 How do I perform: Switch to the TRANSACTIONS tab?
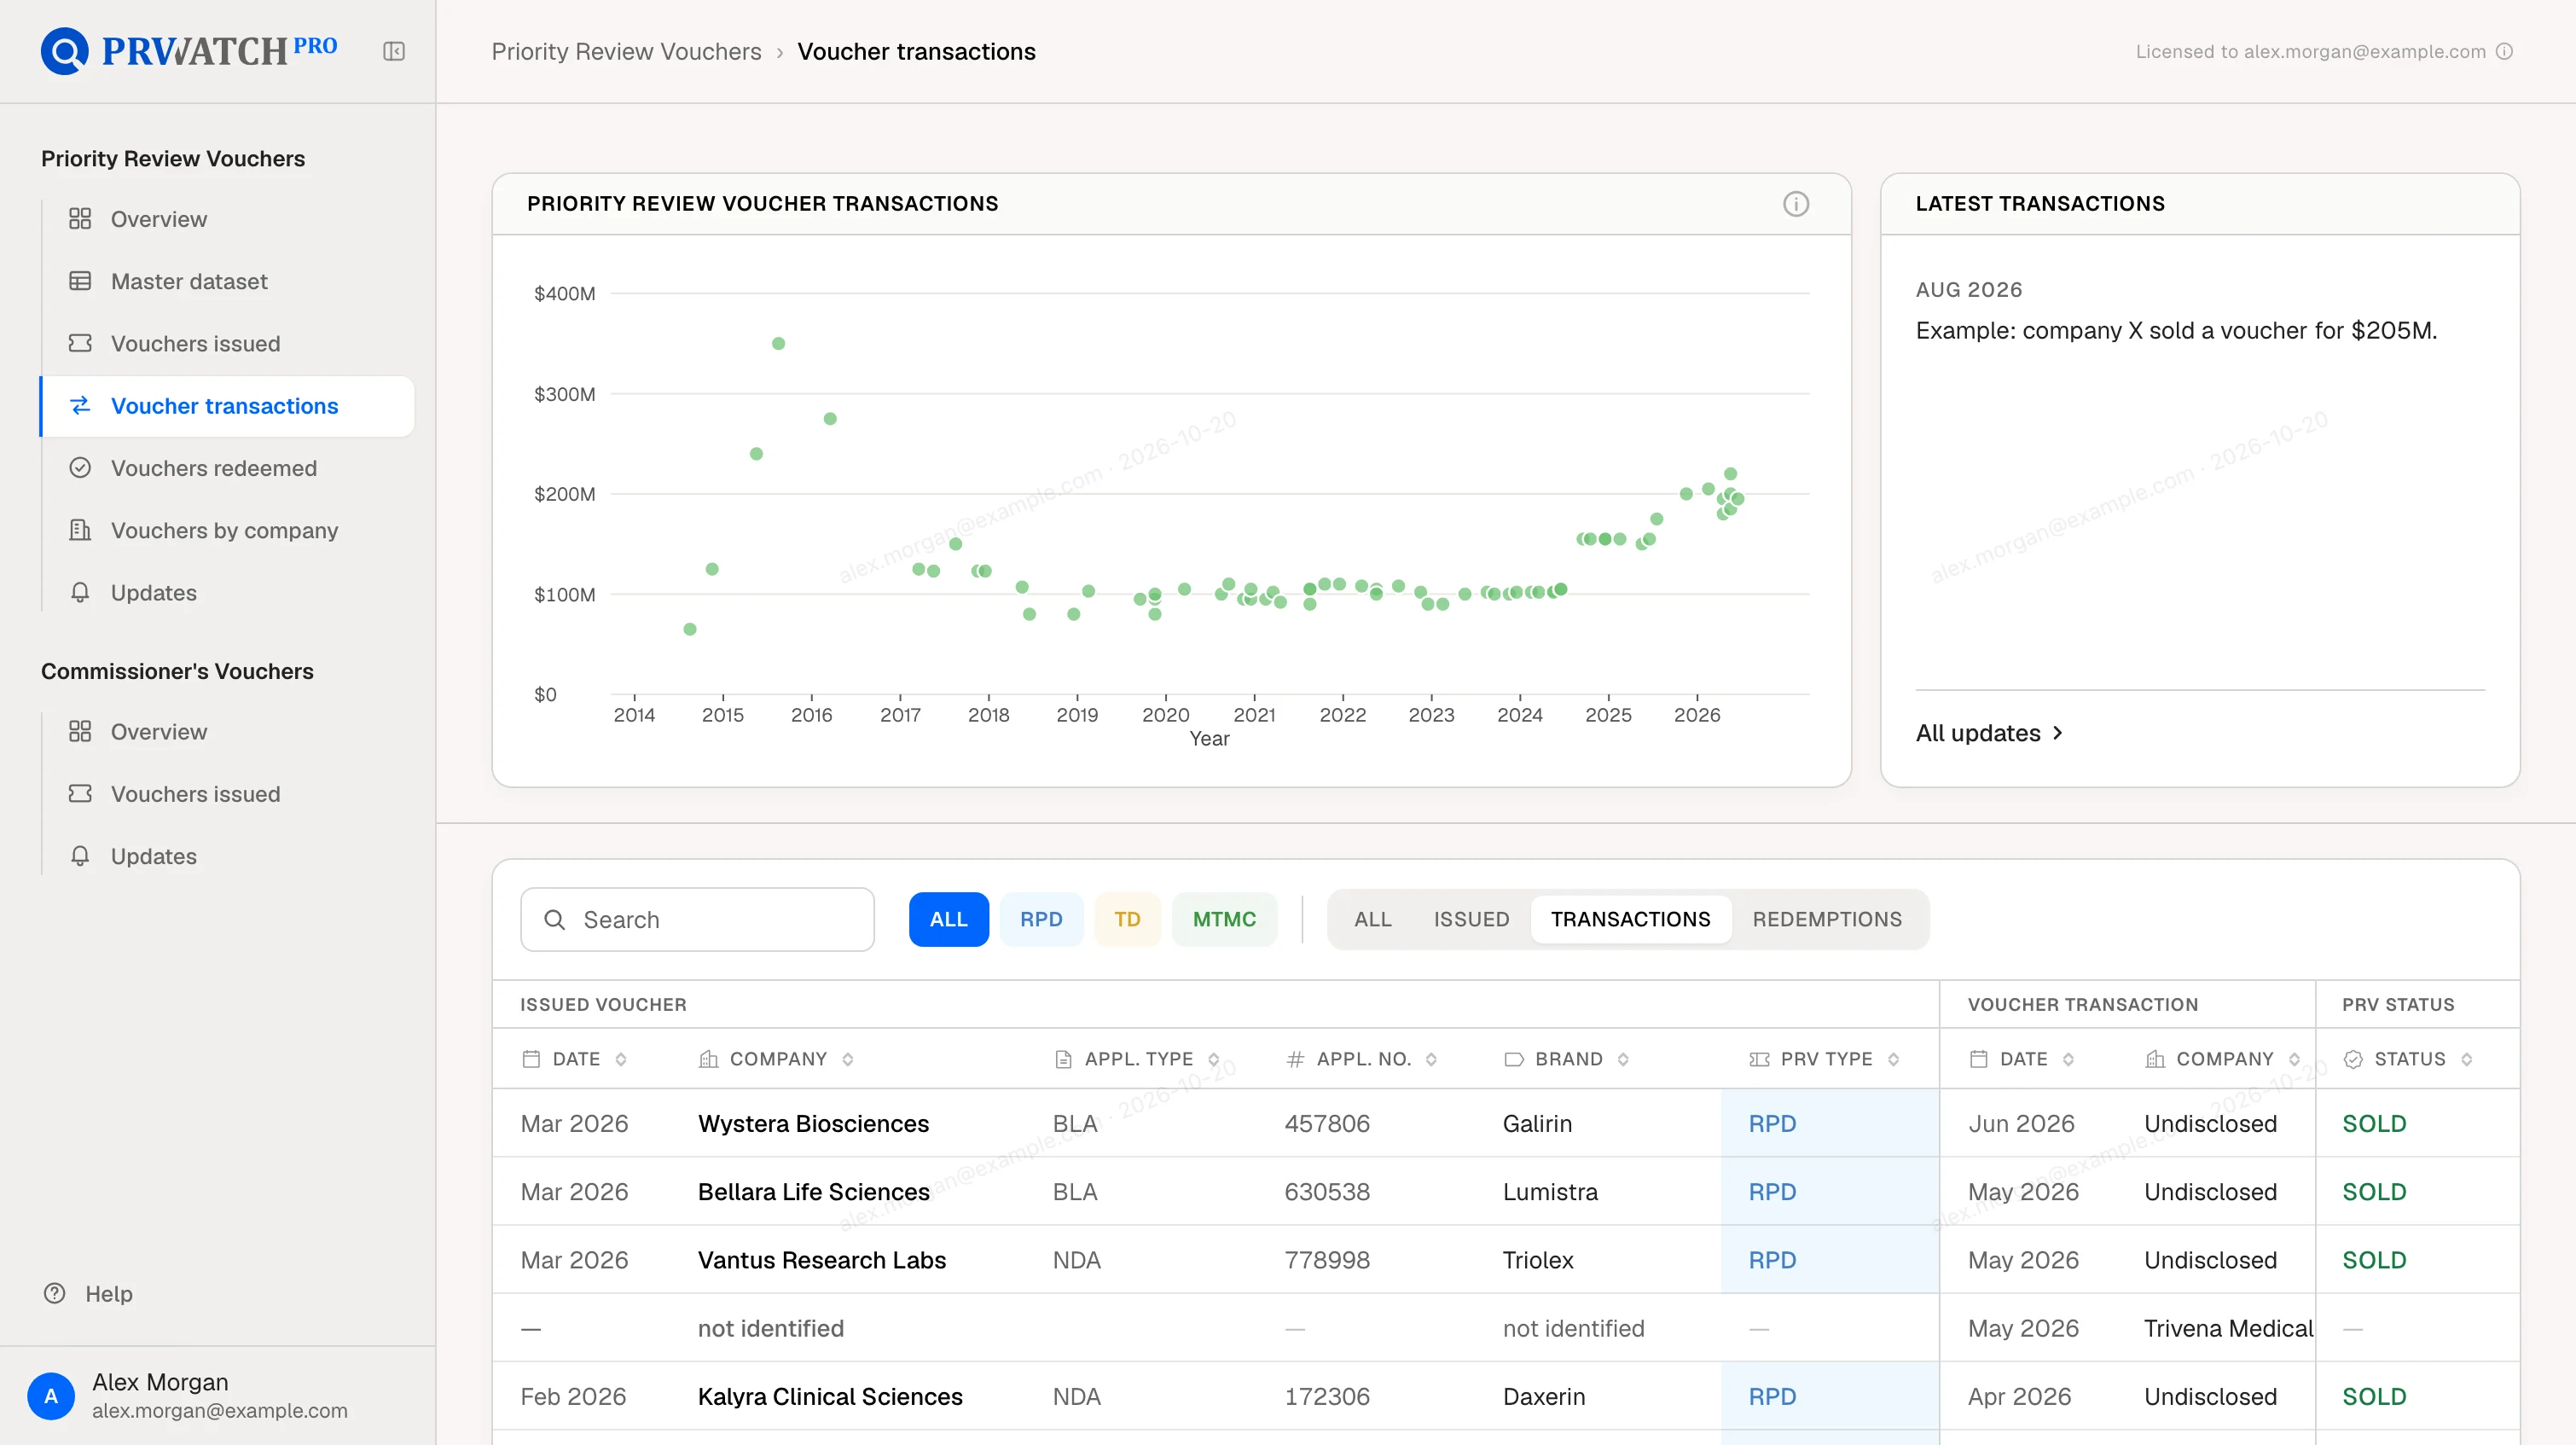pyautogui.click(x=1630, y=919)
